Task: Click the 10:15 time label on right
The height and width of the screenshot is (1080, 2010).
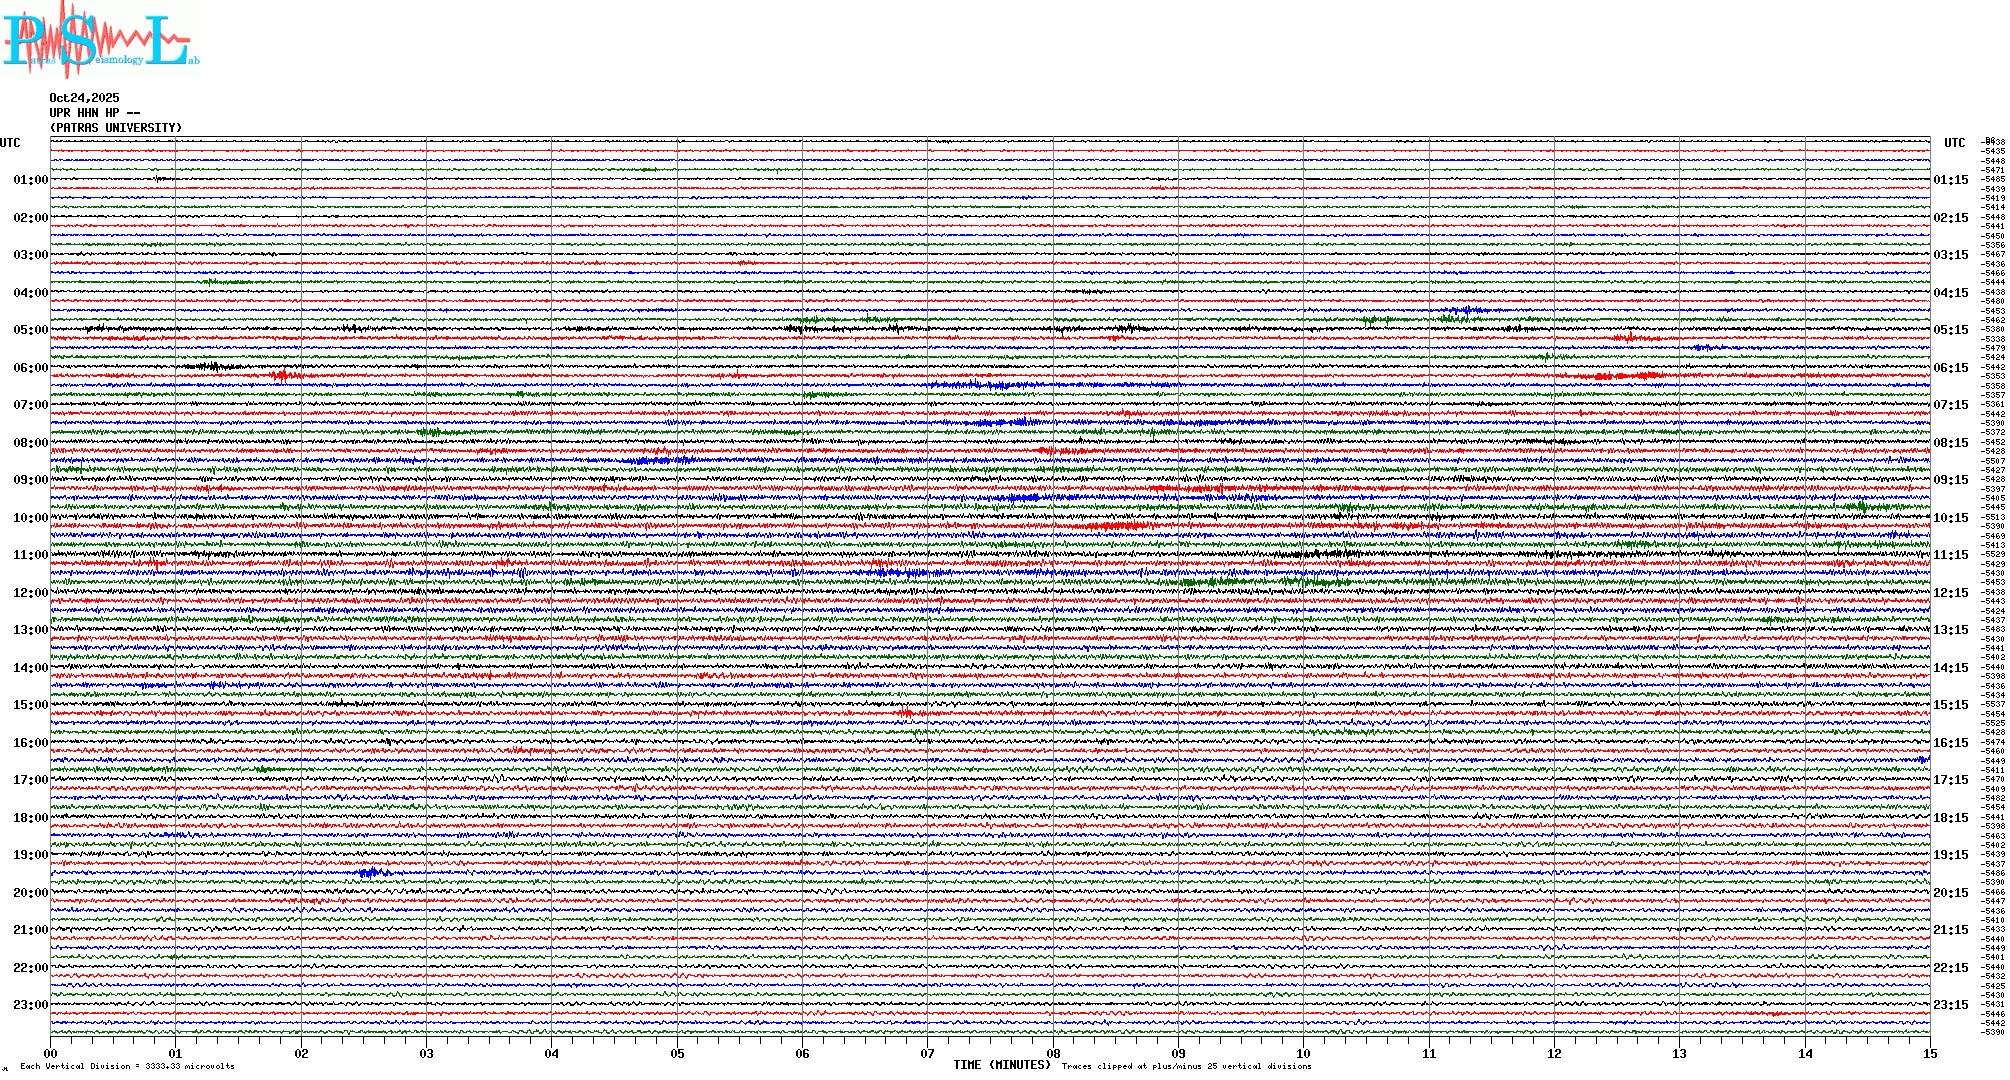Action: (x=1950, y=518)
